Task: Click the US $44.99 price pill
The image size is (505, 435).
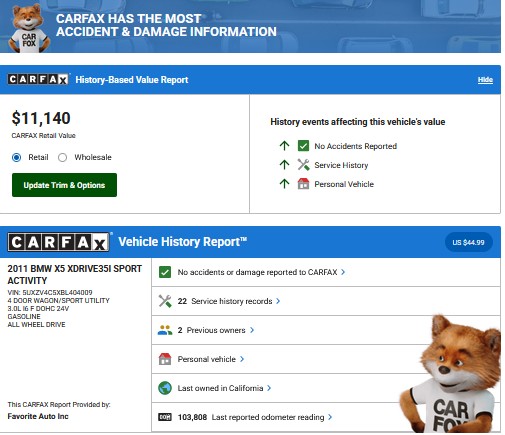Action: coord(468,242)
